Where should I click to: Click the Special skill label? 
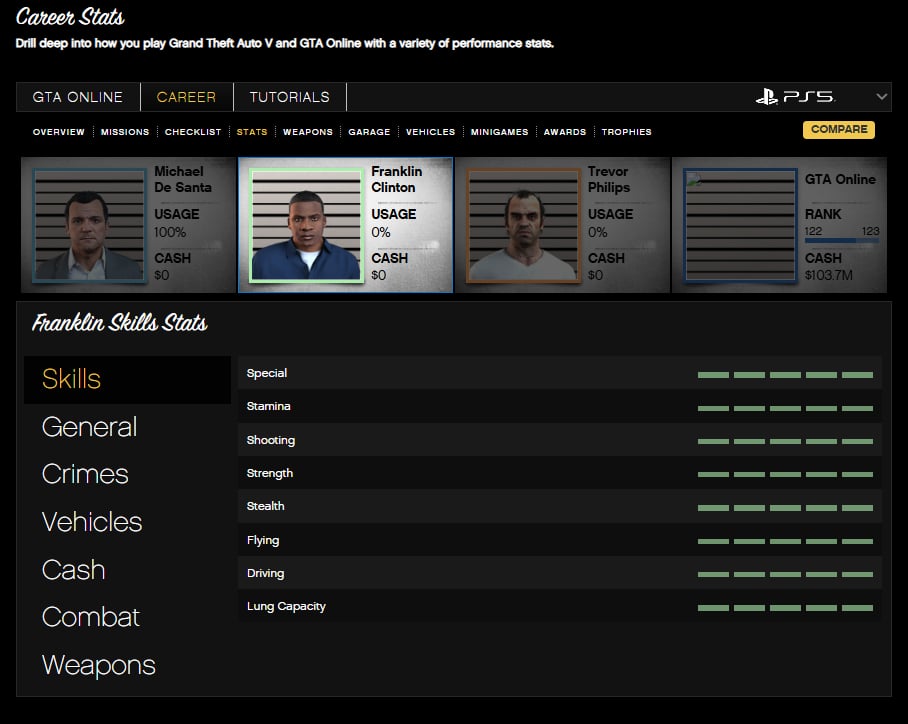coord(266,373)
